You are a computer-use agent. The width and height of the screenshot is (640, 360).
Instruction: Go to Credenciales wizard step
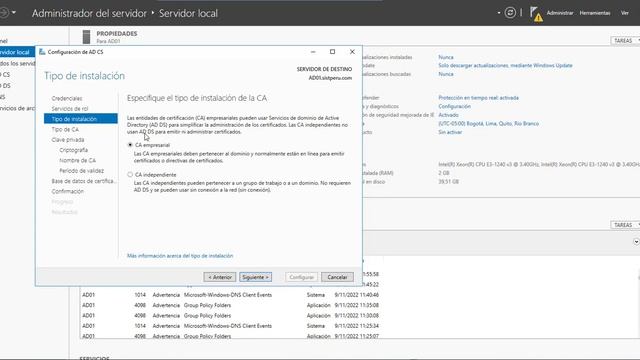(67, 98)
